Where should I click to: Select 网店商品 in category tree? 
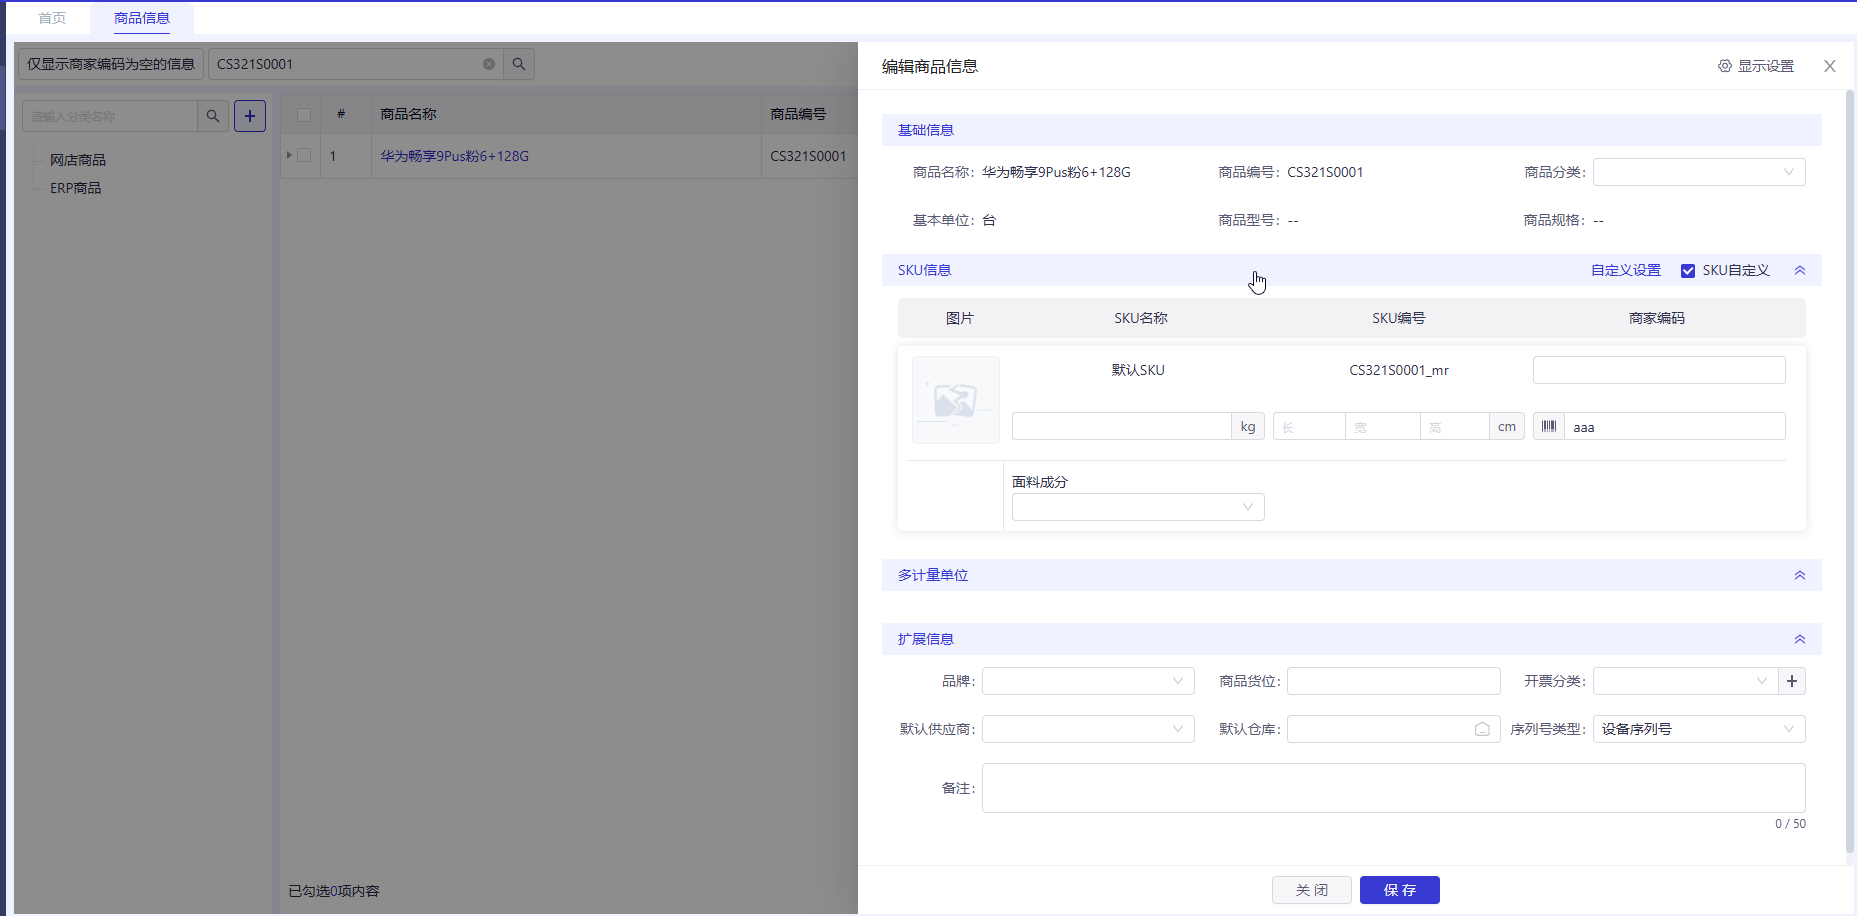78,160
